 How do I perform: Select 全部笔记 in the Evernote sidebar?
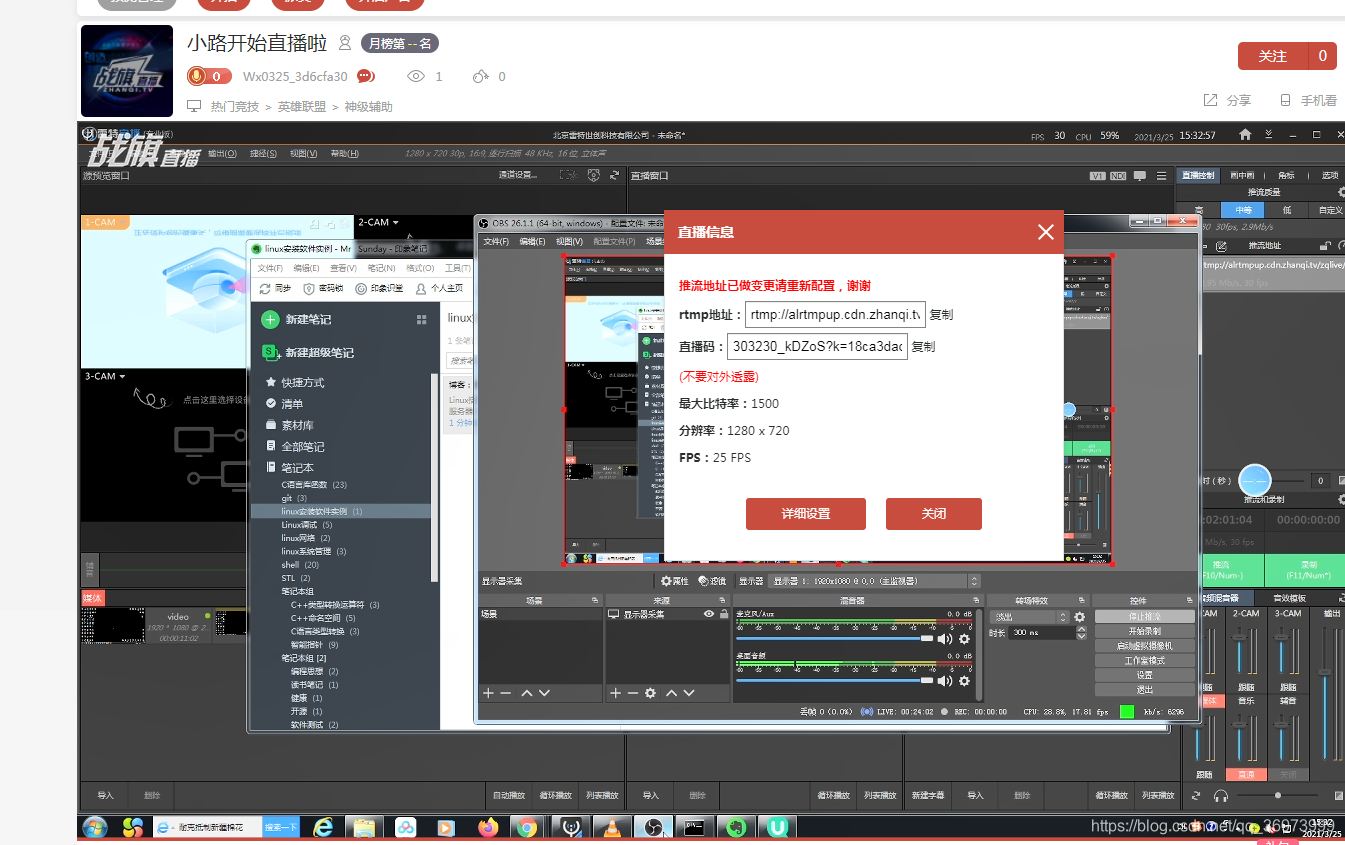coord(302,447)
